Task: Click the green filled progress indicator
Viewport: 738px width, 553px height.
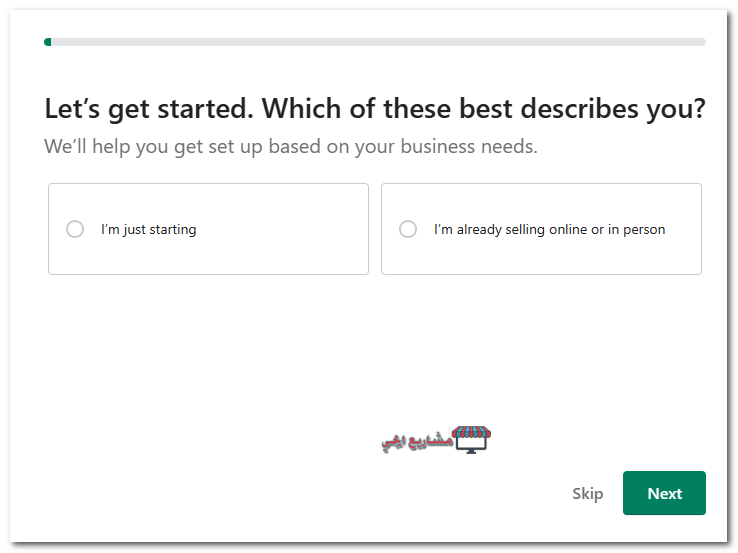Action: (48, 42)
